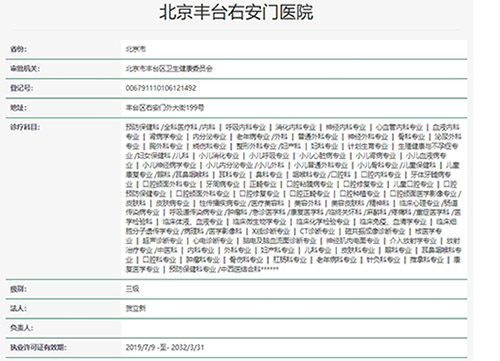Click 美容外科 in the department list

tap(308, 203)
